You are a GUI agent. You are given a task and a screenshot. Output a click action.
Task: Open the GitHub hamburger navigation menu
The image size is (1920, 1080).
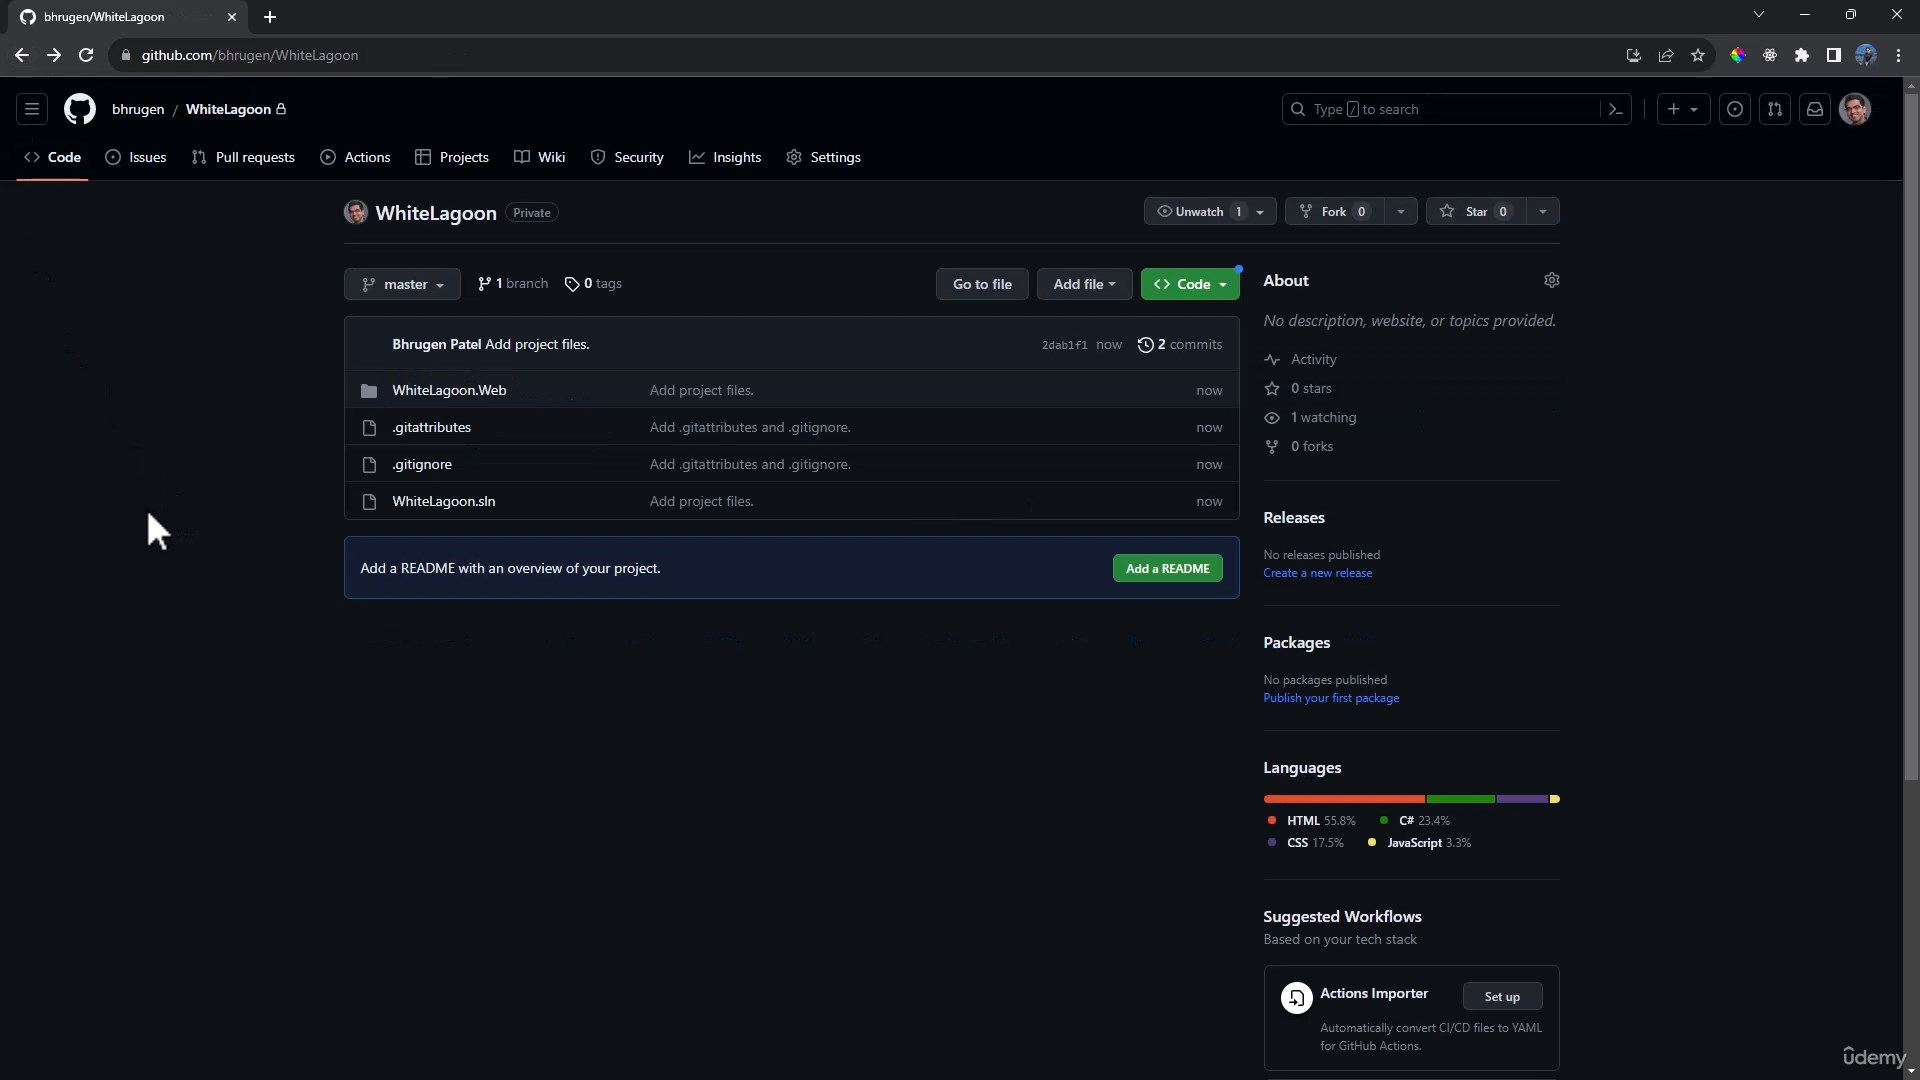pyautogui.click(x=32, y=109)
